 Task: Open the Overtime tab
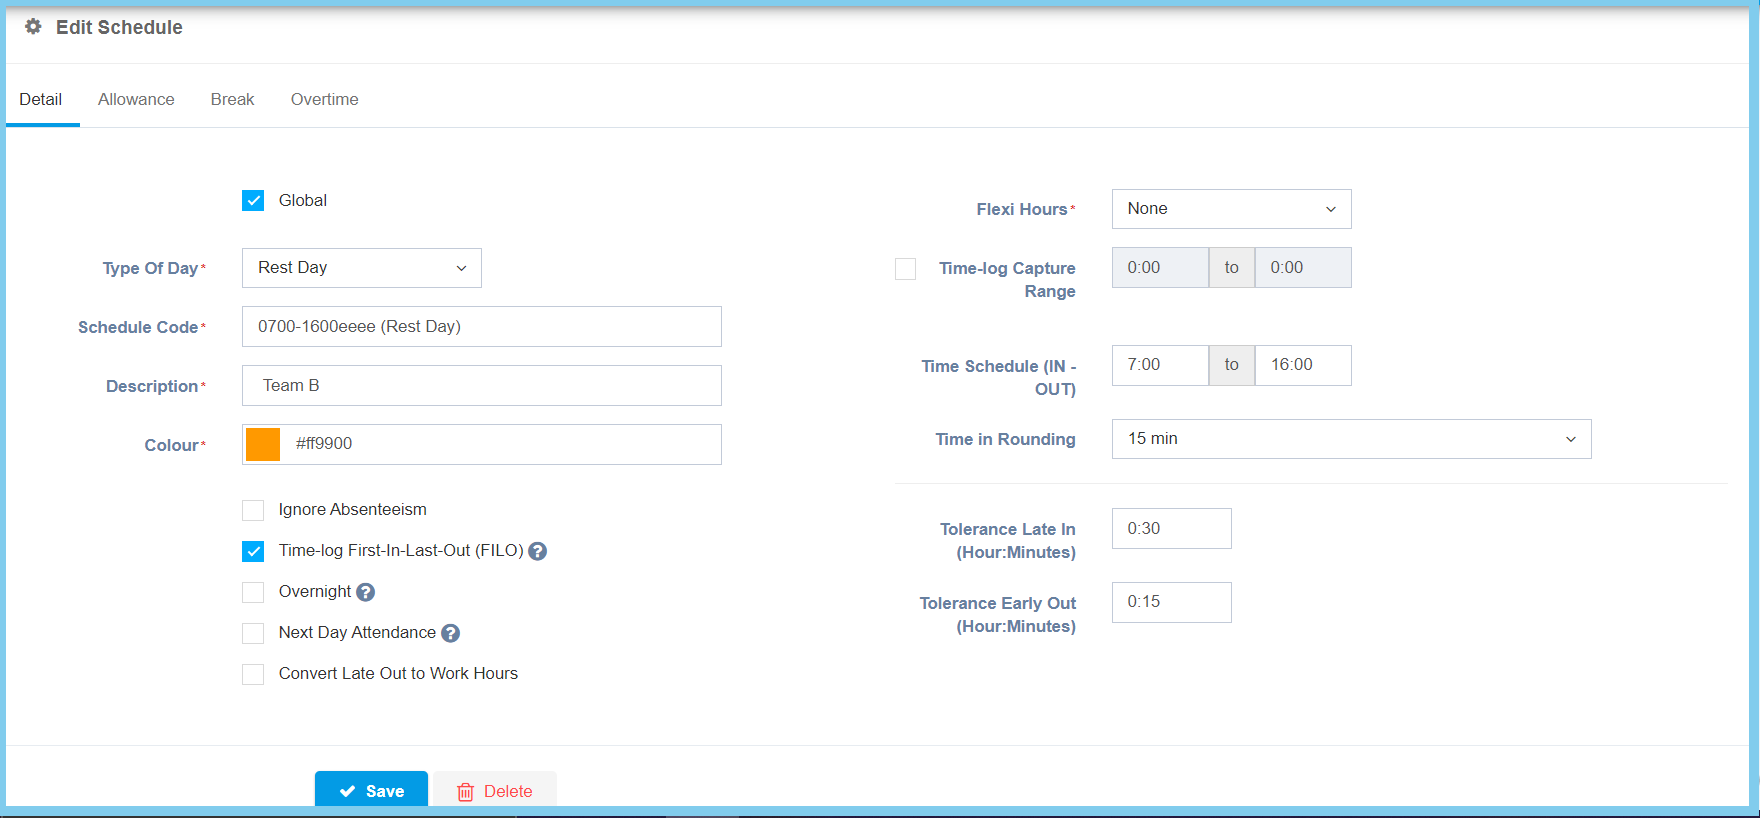[324, 99]
